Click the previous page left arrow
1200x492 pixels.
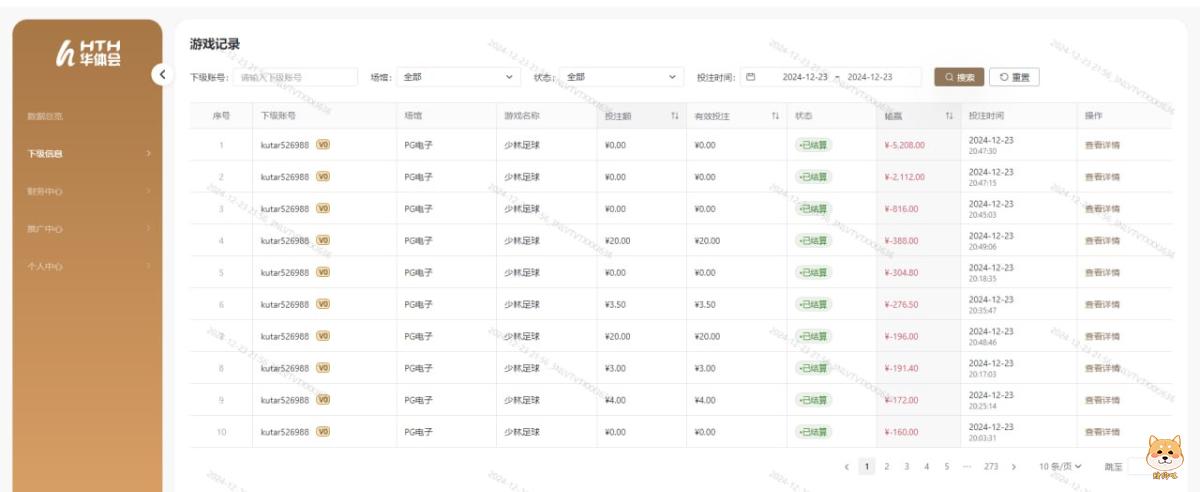point(847,466)
